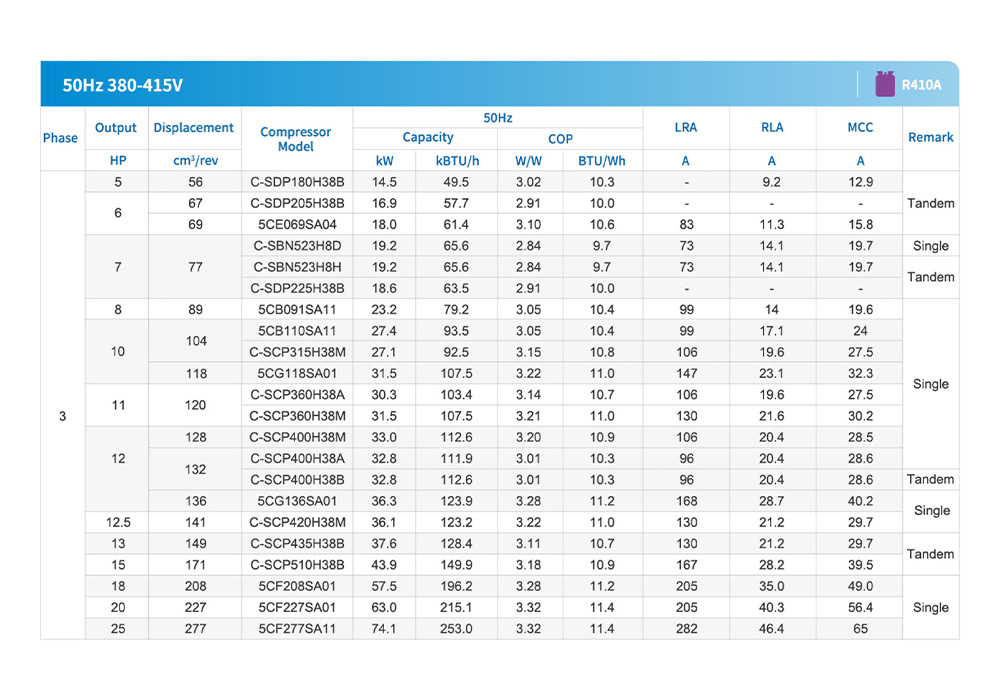Click the 253.0 kBTU/h capacity value
The image size is (1000, 679).
pos(456,629)
